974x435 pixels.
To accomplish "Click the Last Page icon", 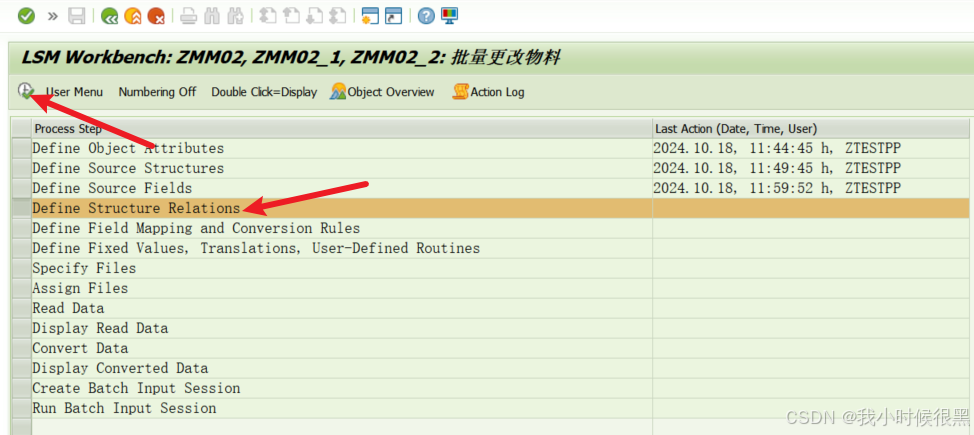I will (x=338, y=16).
